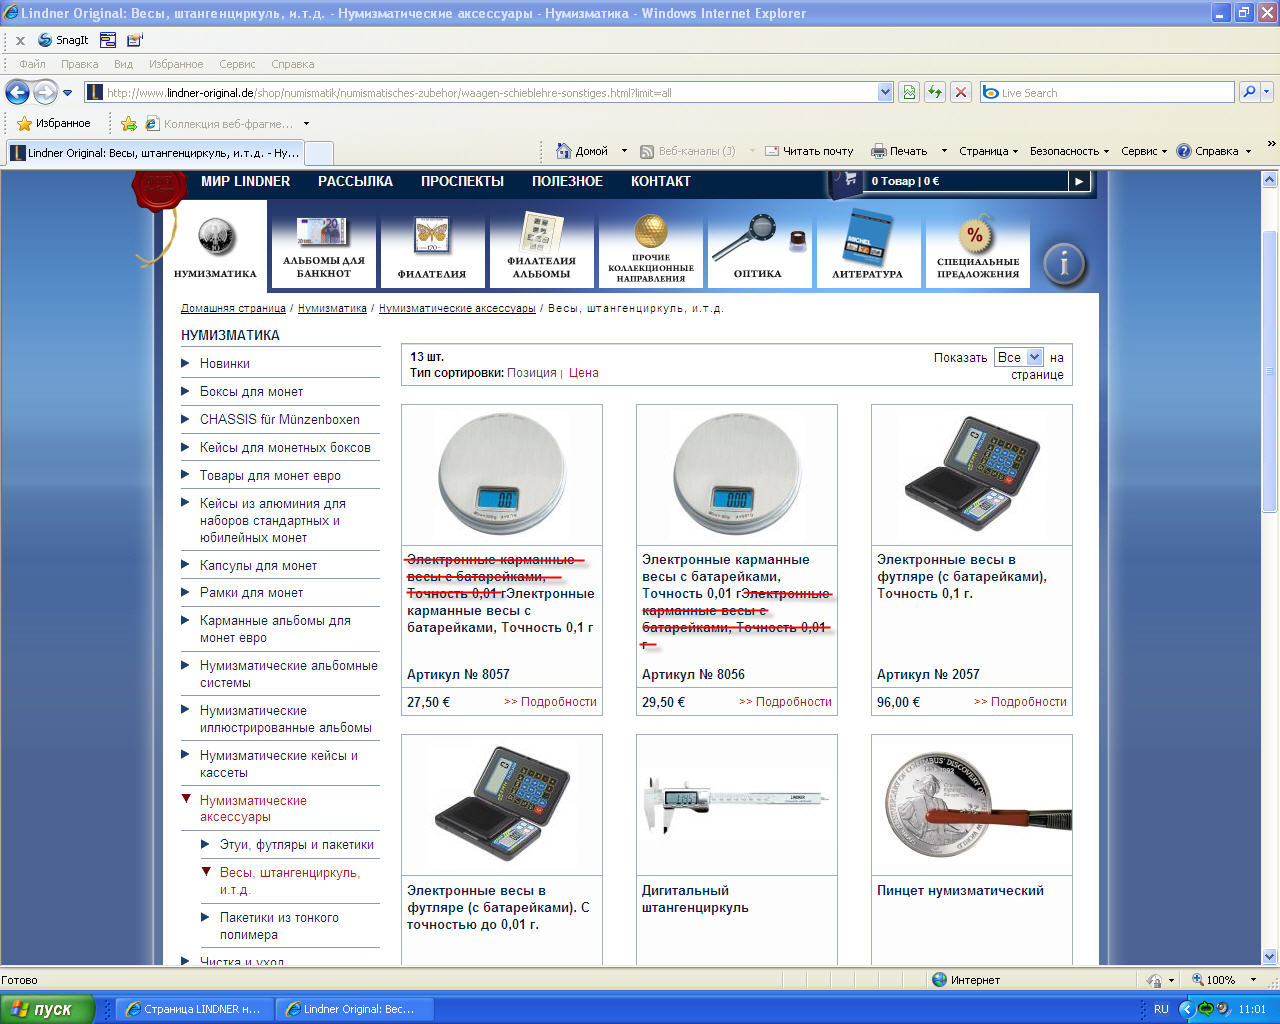Open the recent pages dropdown arrow
This screenshot has width=1280, height=1024.
click(67, 93)
